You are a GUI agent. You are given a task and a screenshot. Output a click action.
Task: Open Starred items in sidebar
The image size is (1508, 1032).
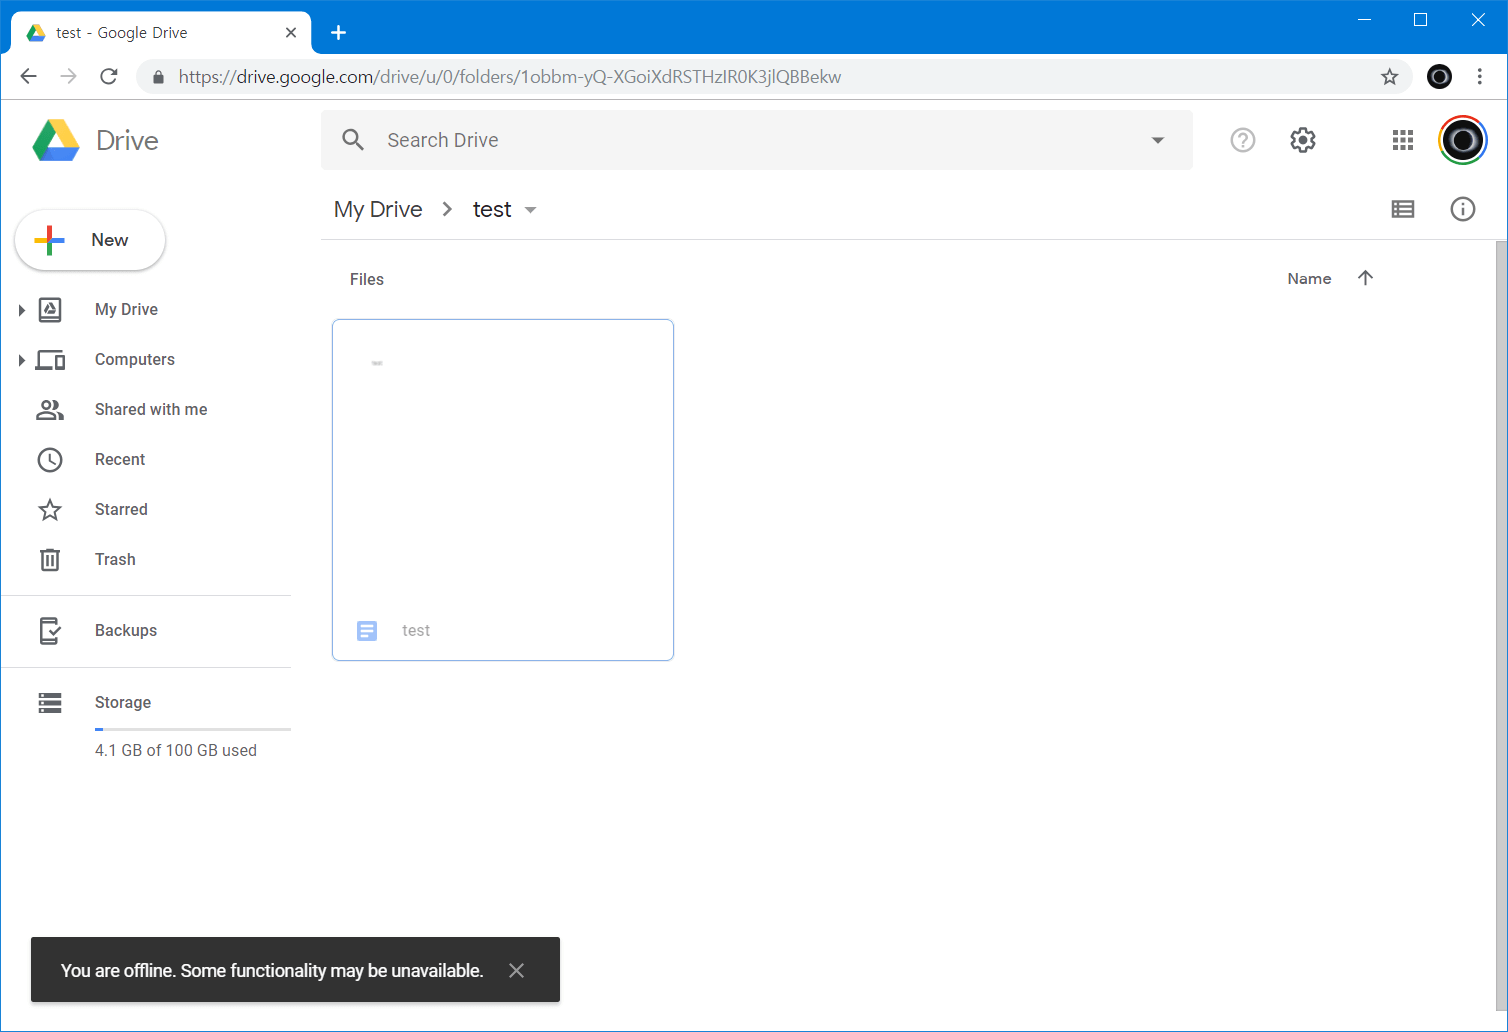coord(120,510)
